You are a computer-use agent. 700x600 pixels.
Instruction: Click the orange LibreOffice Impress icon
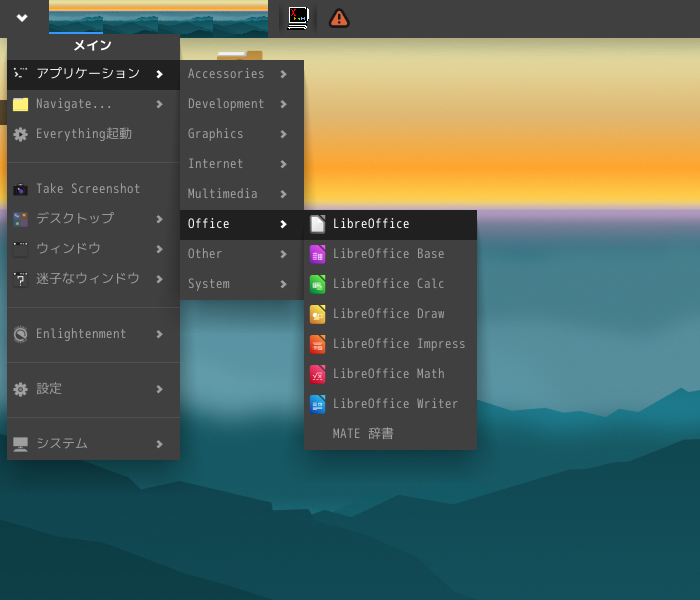tap(317, 344)
